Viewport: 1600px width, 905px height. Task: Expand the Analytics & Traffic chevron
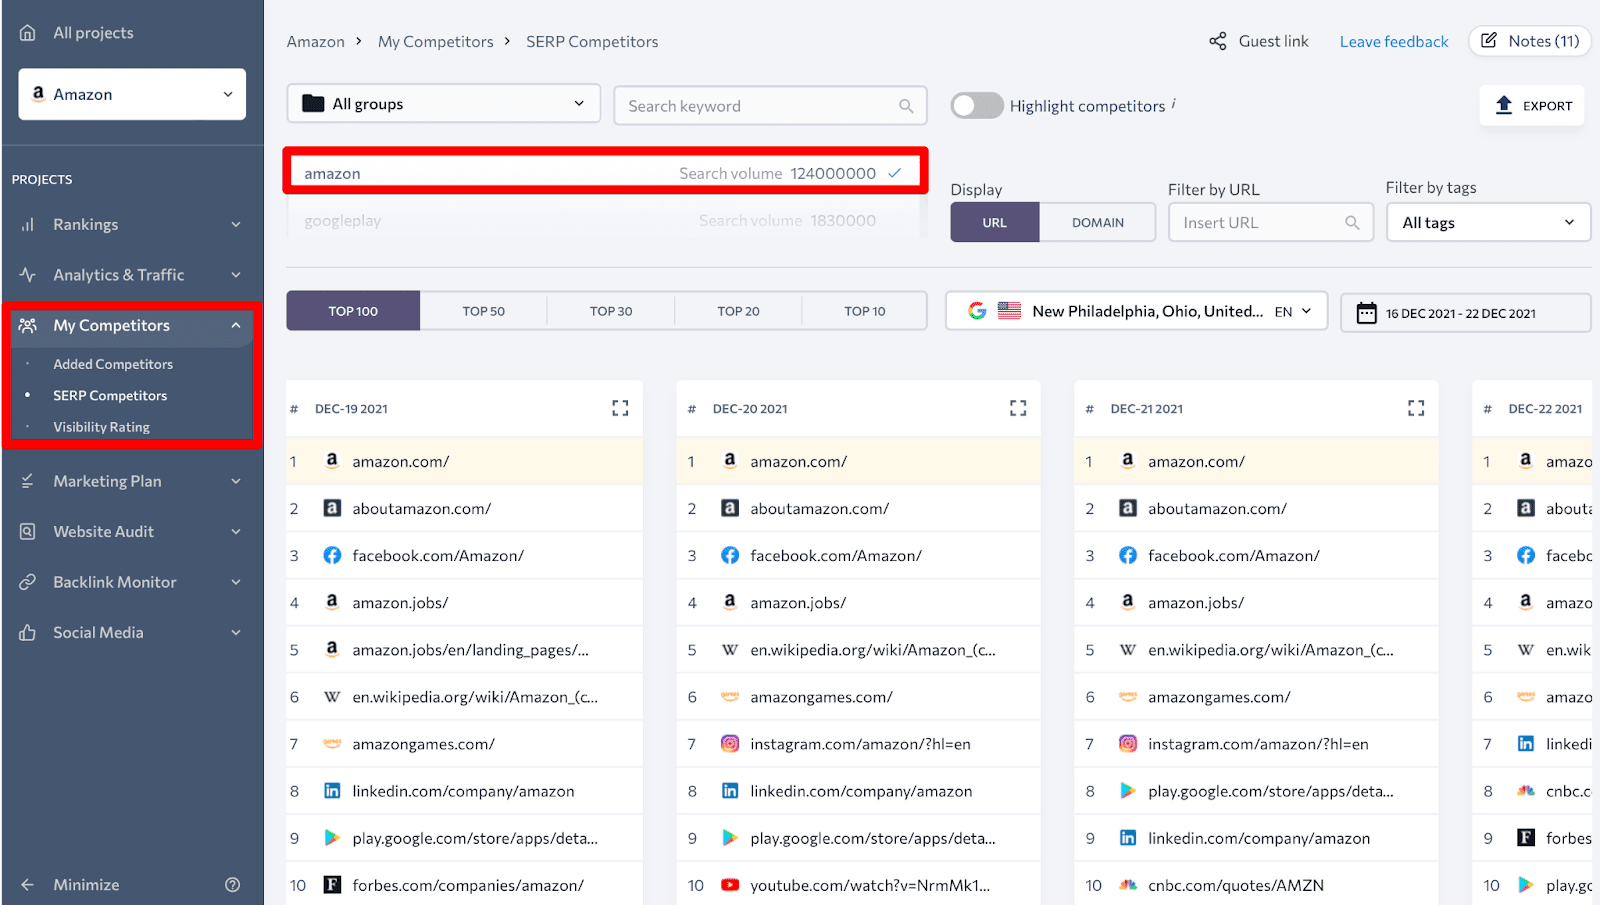236,275
